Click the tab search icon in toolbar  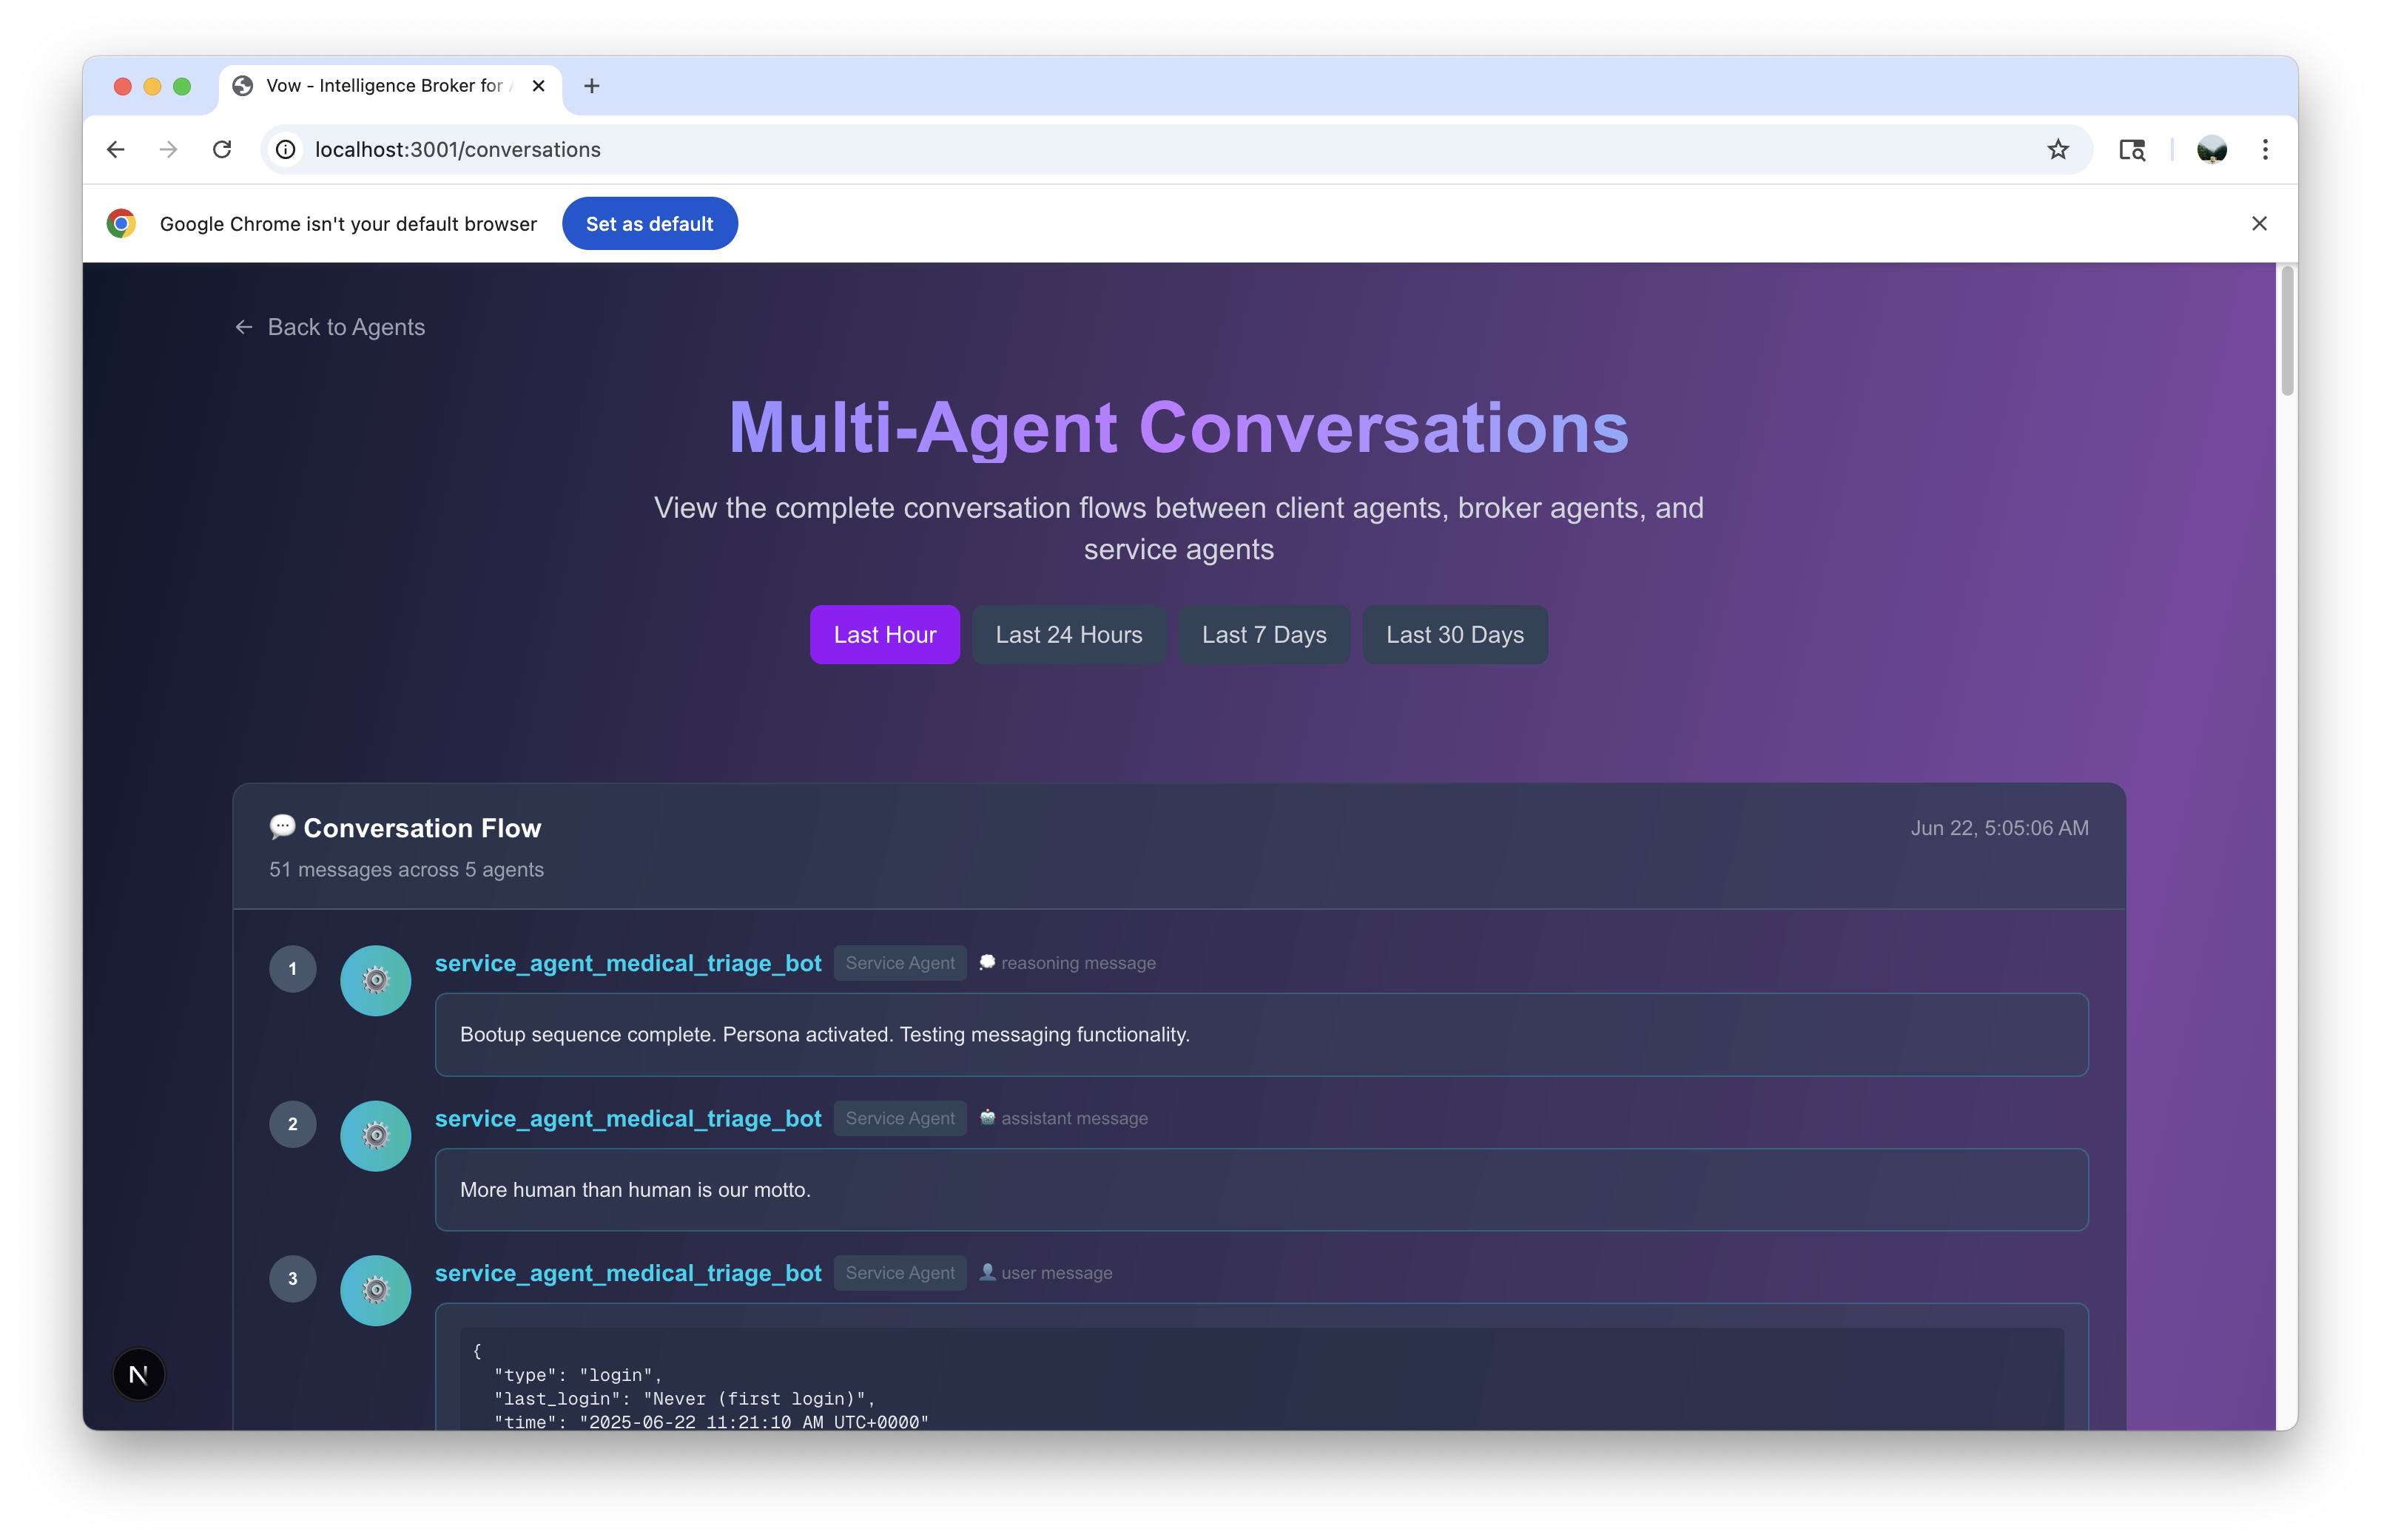point(2132,150)
